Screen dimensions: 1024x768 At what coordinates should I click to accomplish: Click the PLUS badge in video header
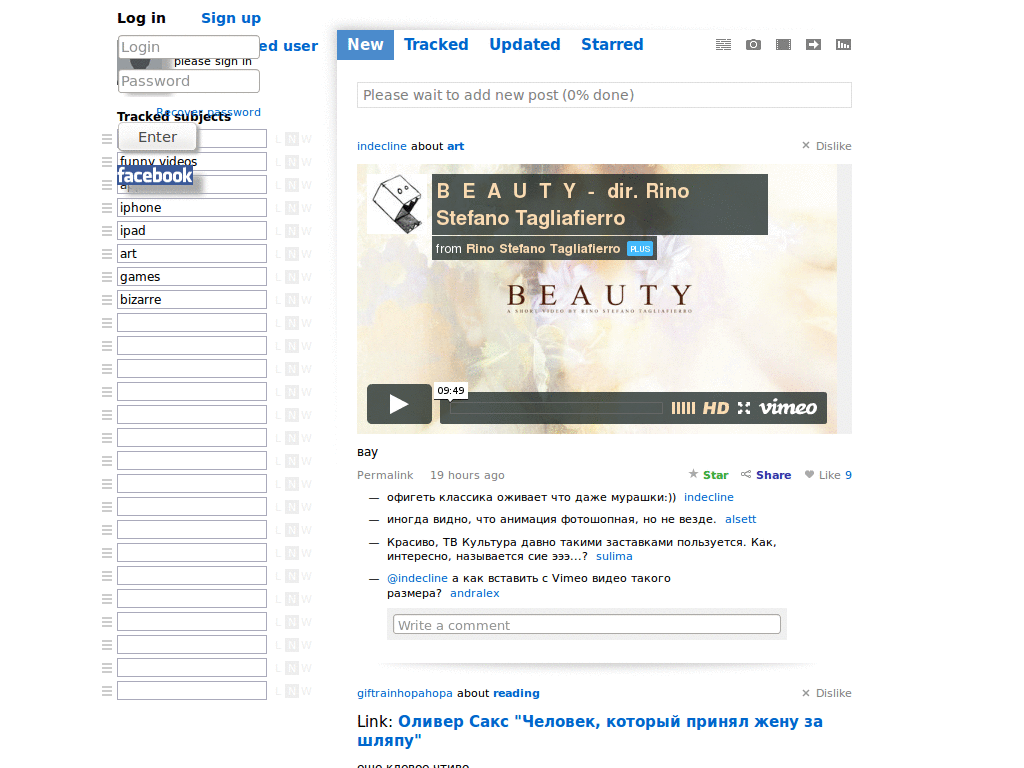(x=640, y=249)
